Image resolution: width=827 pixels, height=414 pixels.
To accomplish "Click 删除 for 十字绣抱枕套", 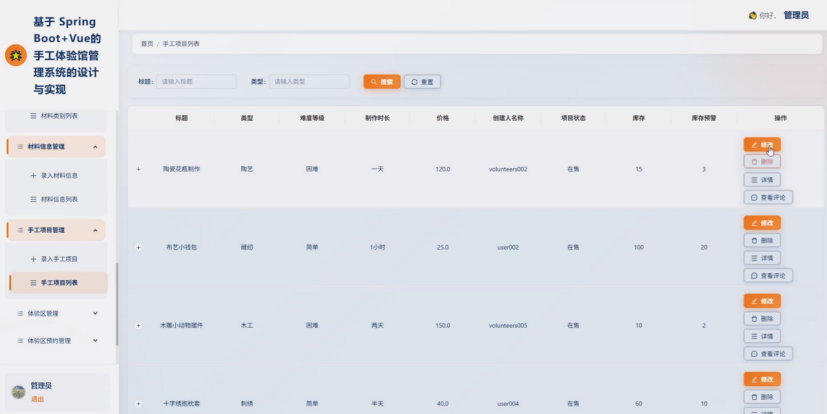I will point(762,397).
